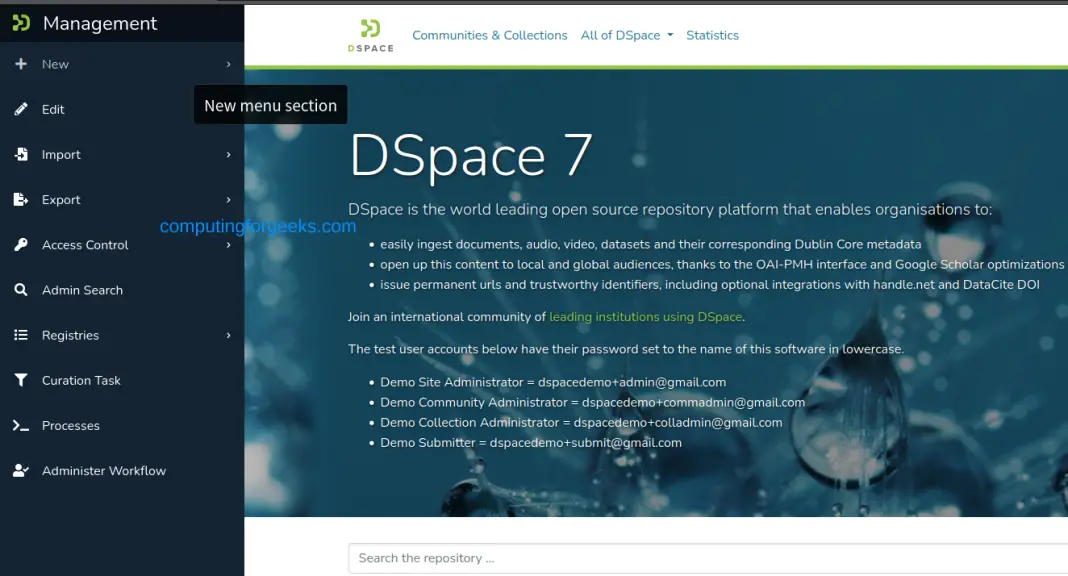
Task: Select the New plus icon in sidebar
Action: [x=22, y=64]
